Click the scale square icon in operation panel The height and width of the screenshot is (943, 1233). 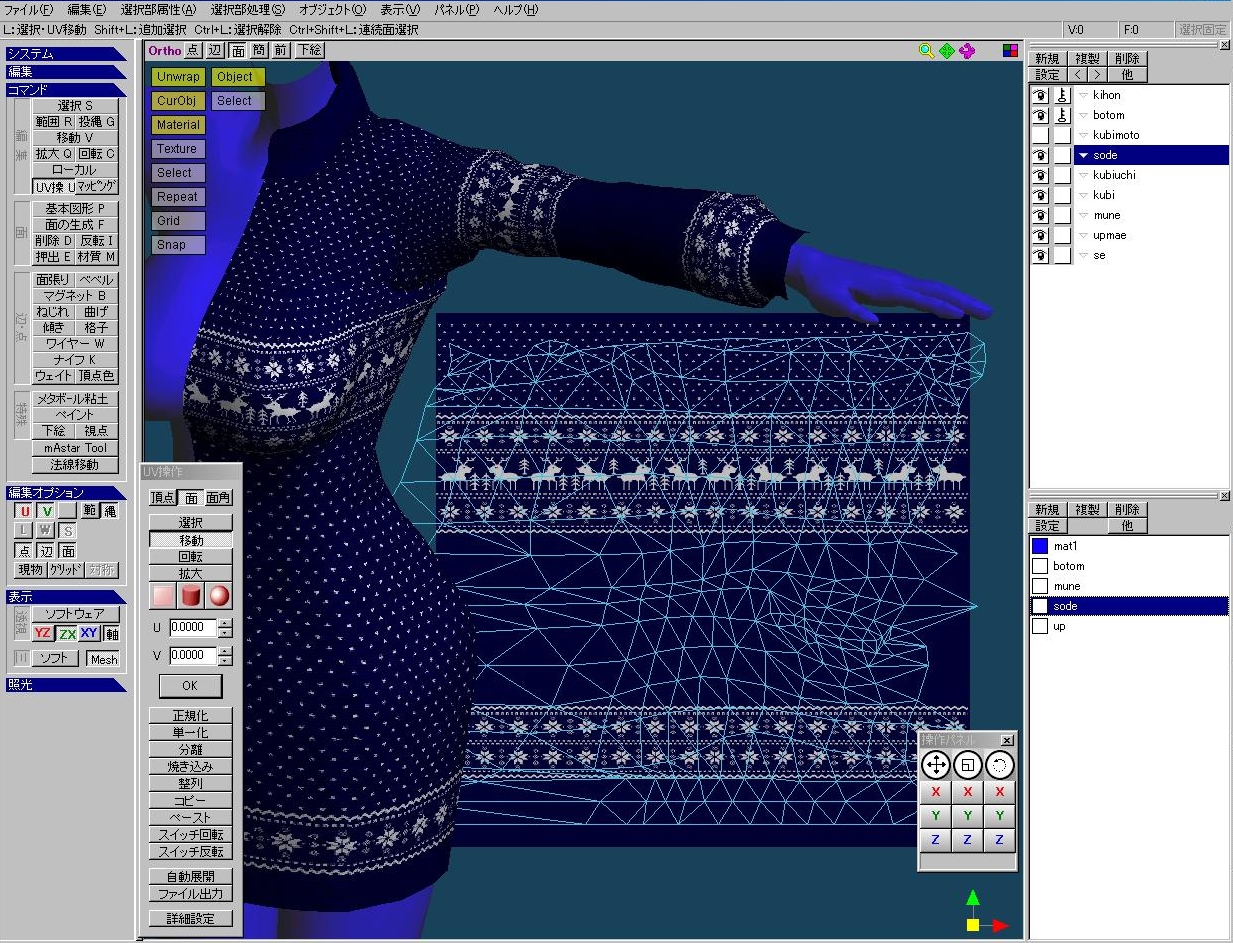pyautogui.click(x=967, y=766)
